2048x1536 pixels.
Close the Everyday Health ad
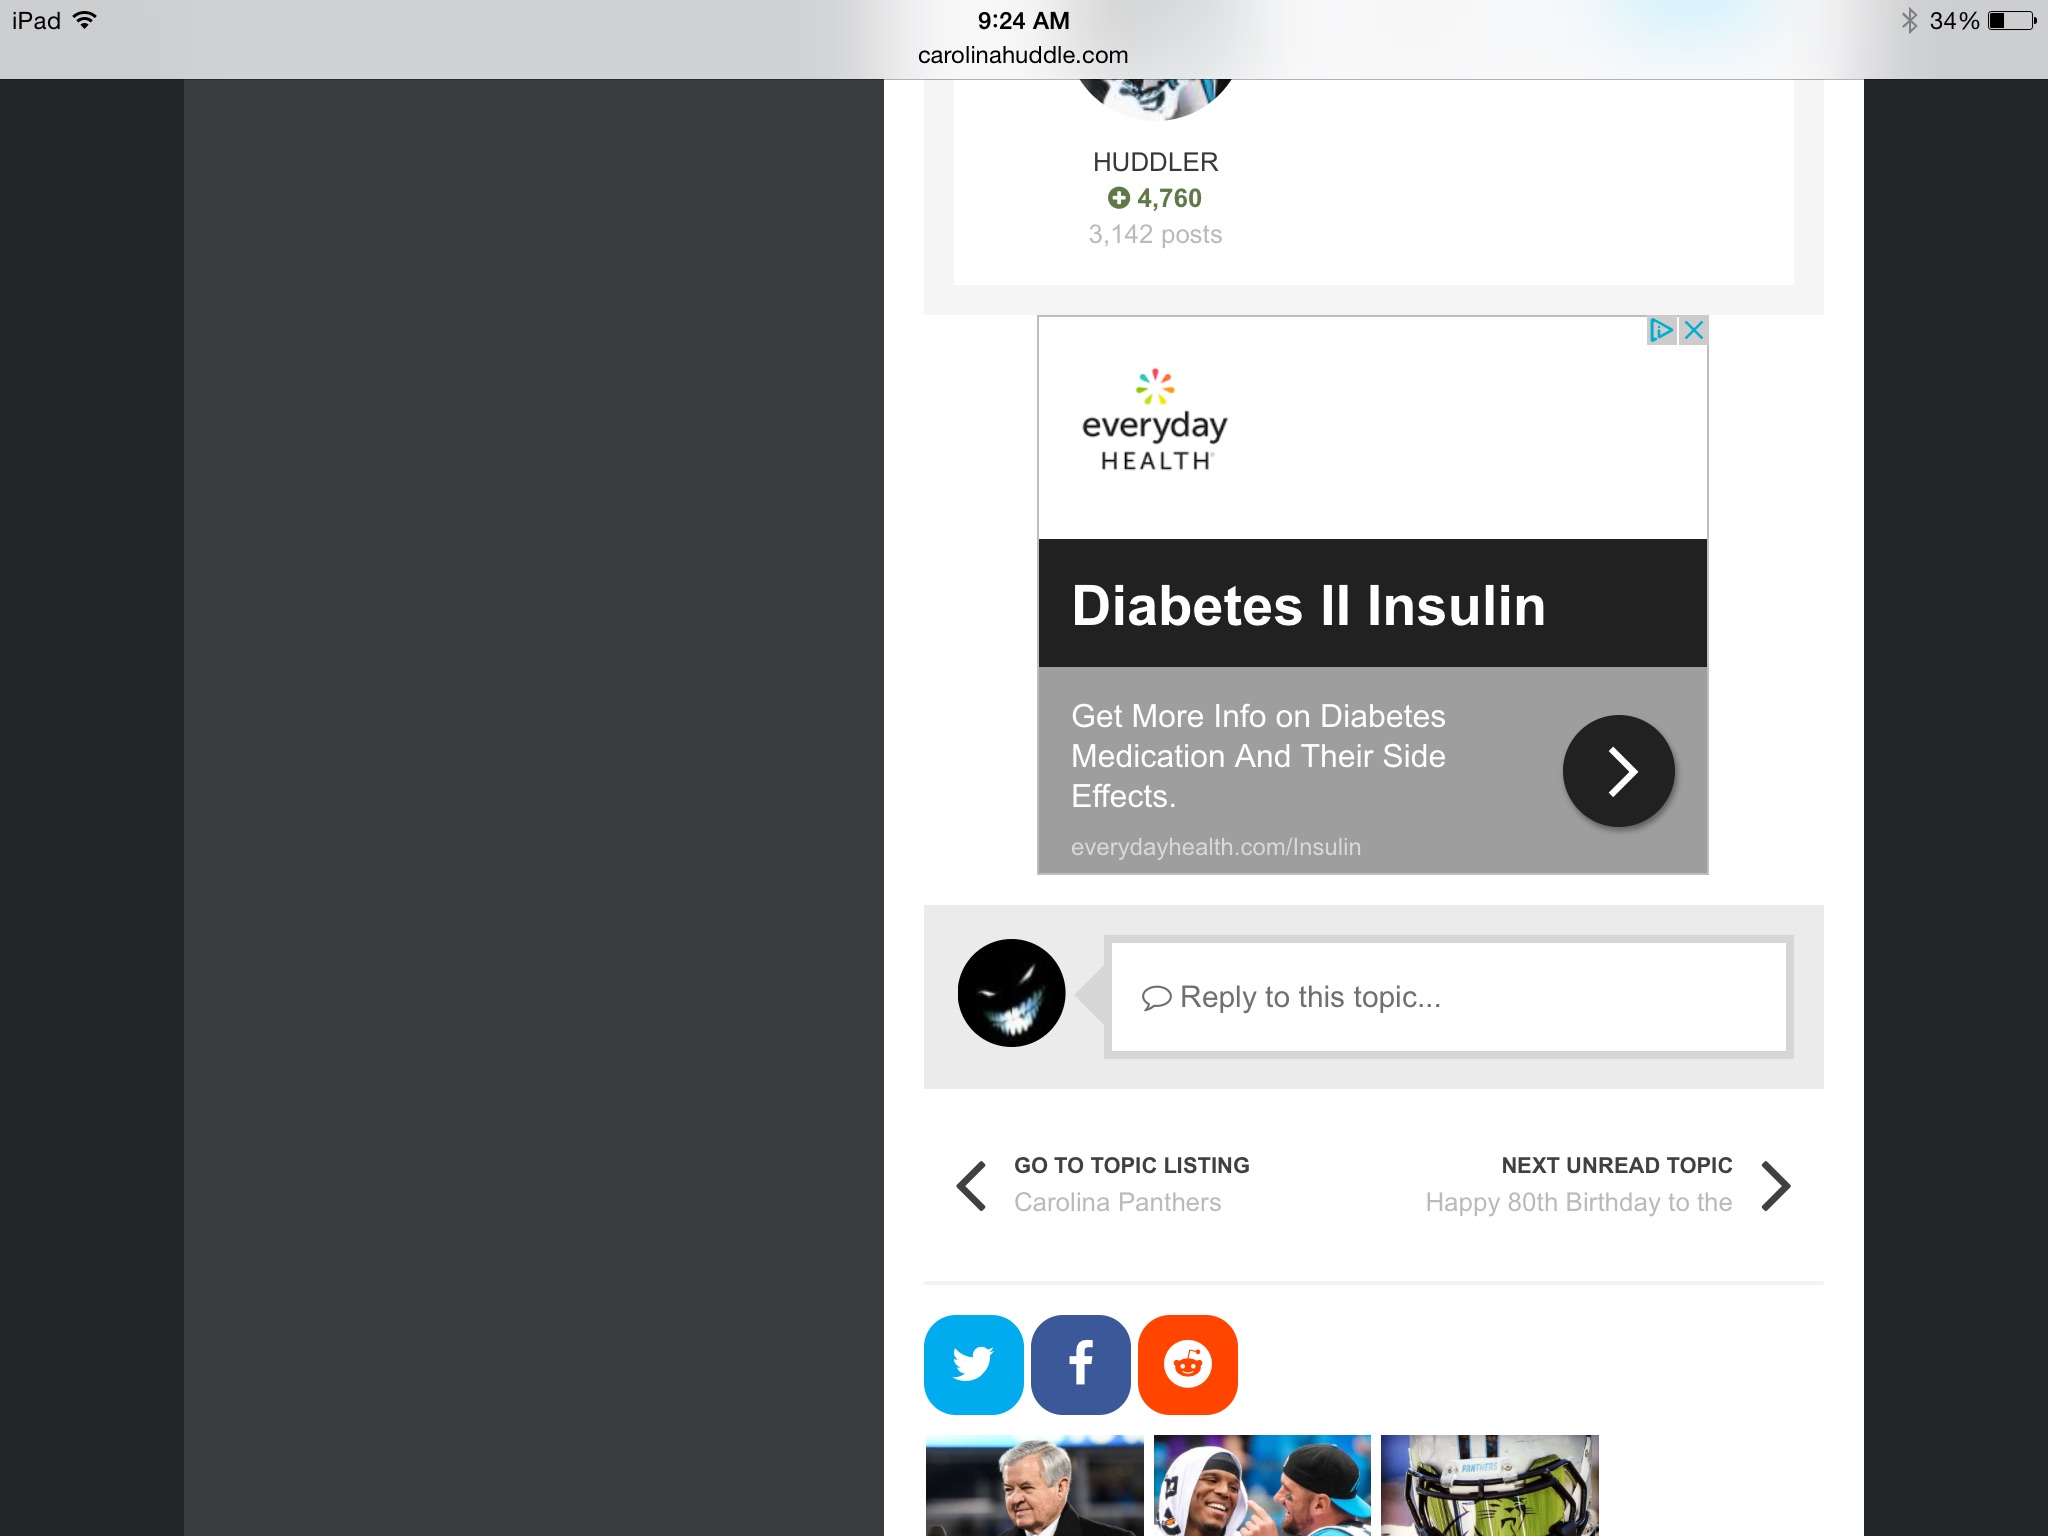[1693, 330]
